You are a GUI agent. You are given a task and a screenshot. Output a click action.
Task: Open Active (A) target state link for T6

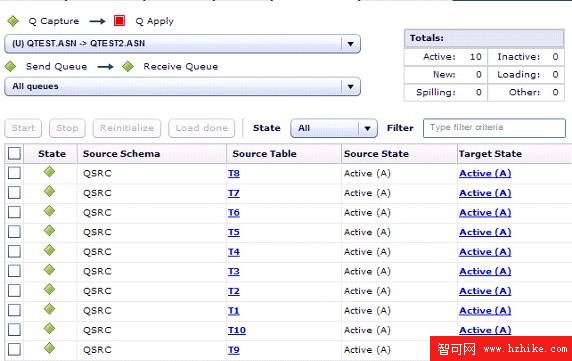pos(485,213)
